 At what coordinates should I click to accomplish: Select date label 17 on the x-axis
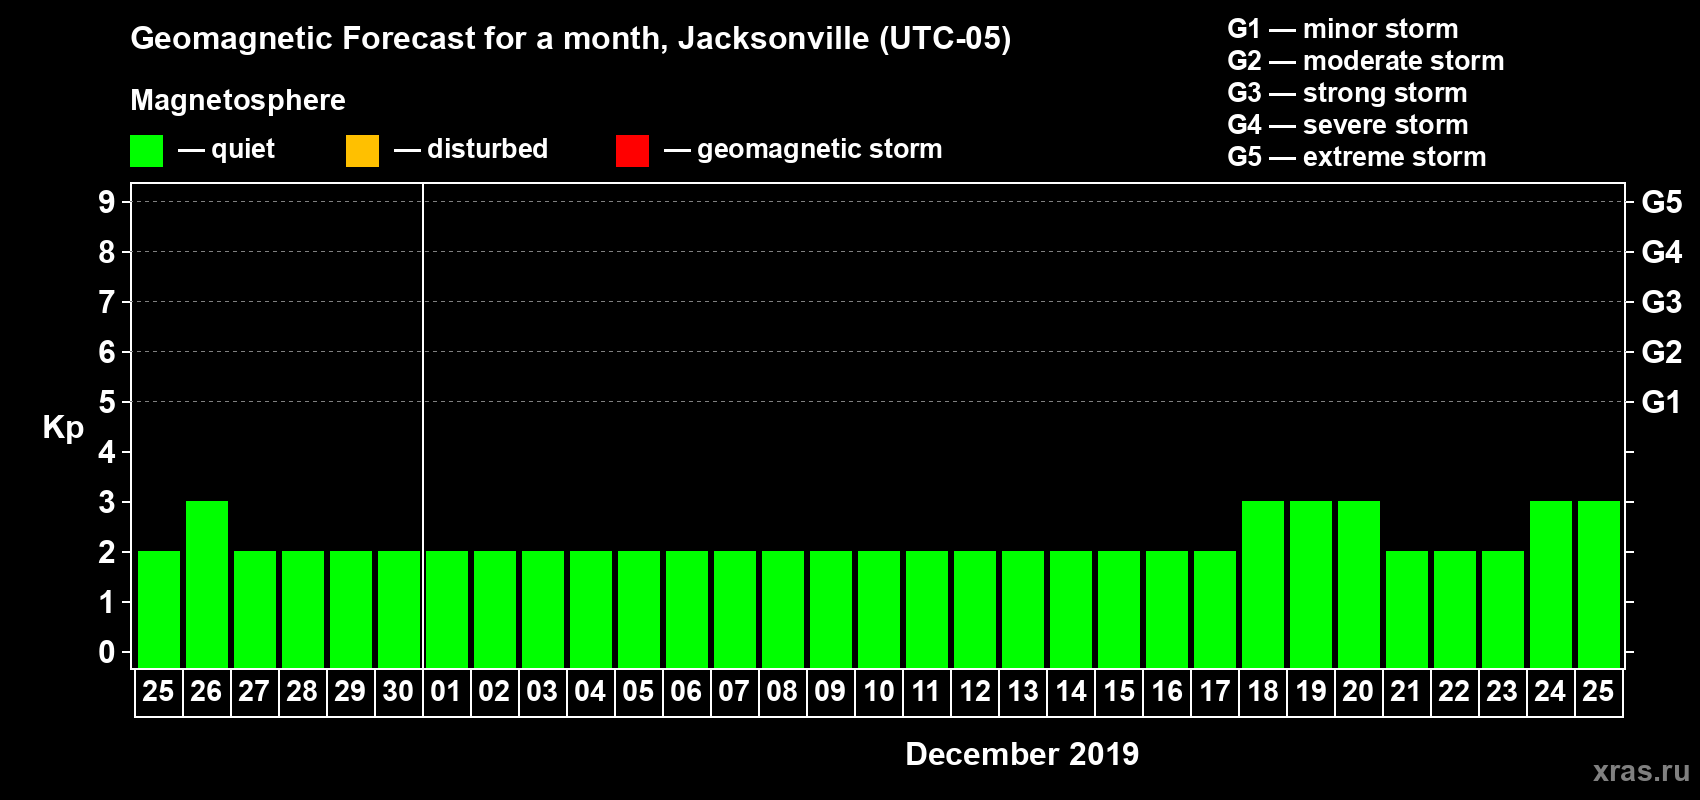pyautogui.click(x=1214, y=692)
